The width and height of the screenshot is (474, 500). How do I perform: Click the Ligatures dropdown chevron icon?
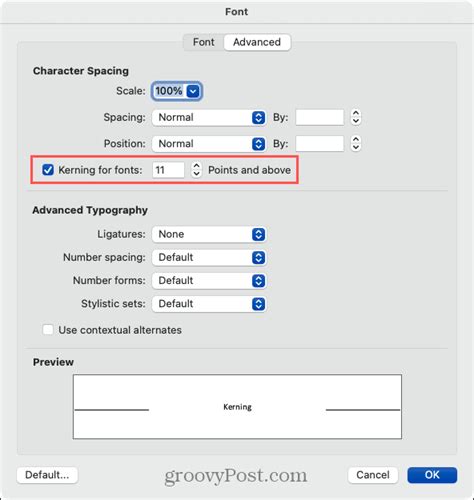(258, 234)
